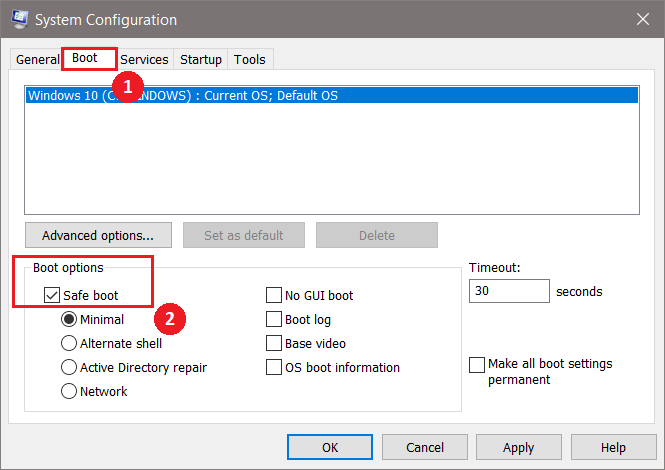This screenshot has width=665, height=470.
Task: Enable Base video checkbox
Action: pyautogui.click(x=273, y=344)
